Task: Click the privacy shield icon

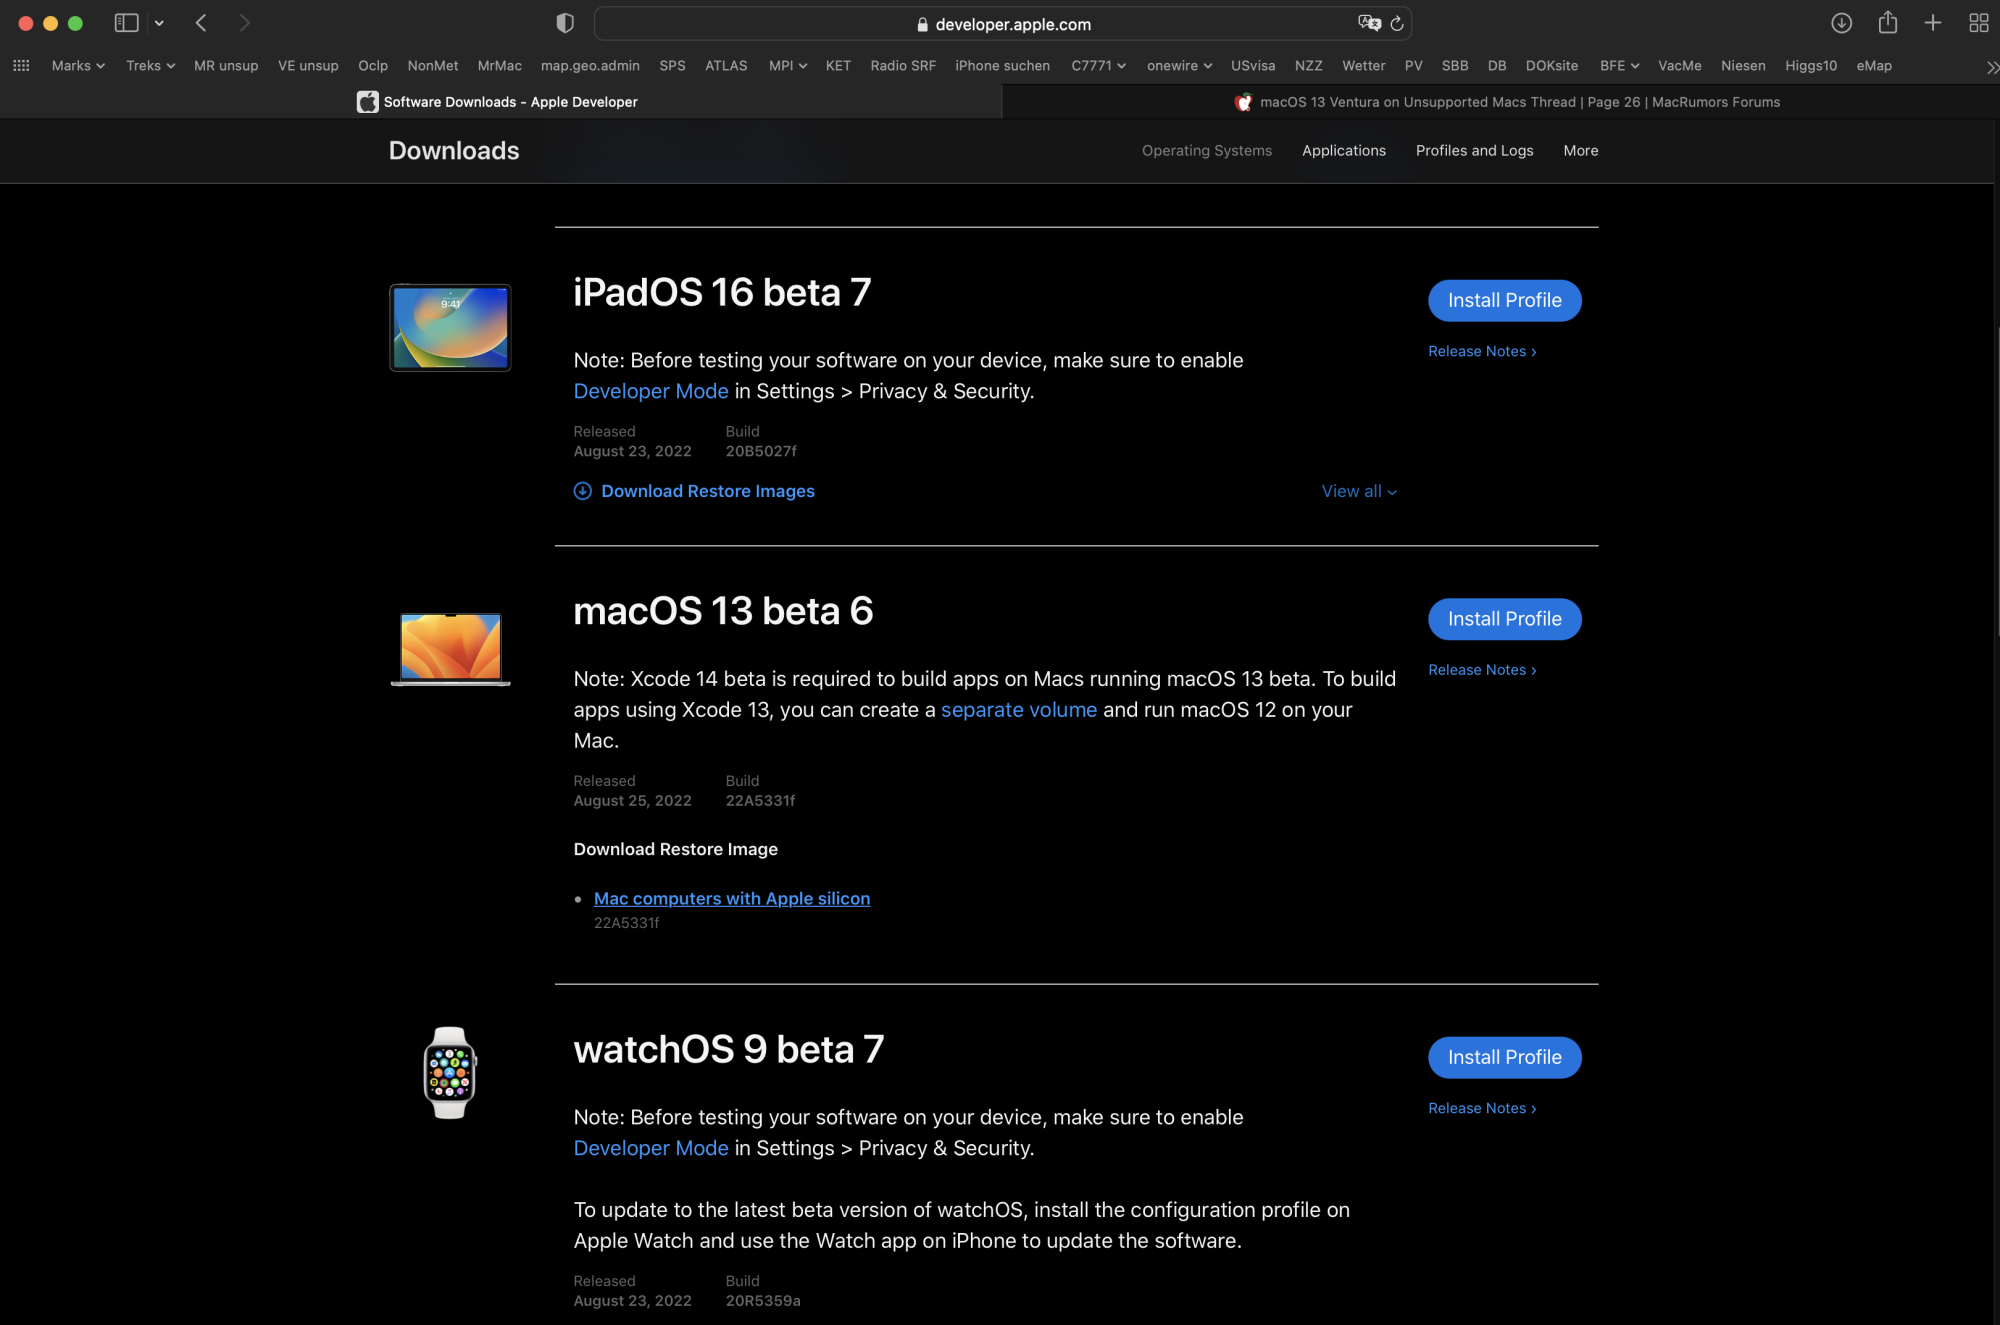Action: [565, 23]
